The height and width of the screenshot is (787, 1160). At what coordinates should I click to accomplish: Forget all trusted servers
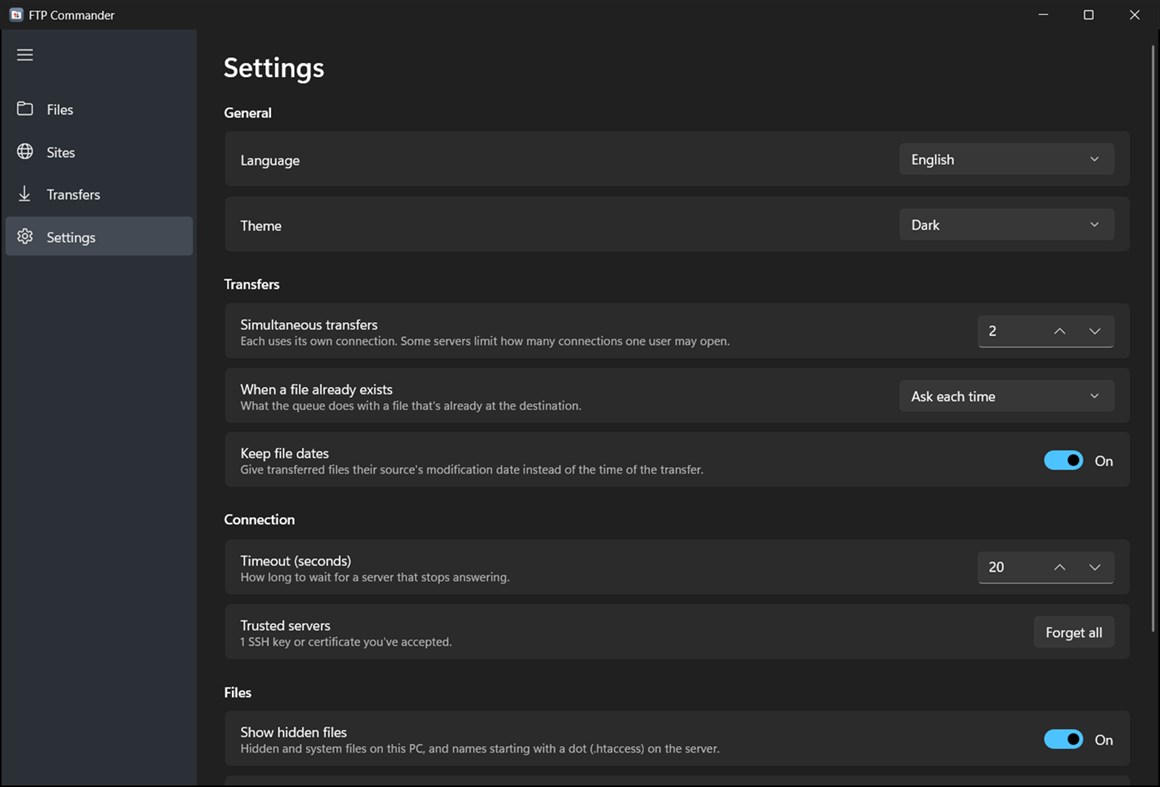pyautogui.click(x=1073, y=632)
